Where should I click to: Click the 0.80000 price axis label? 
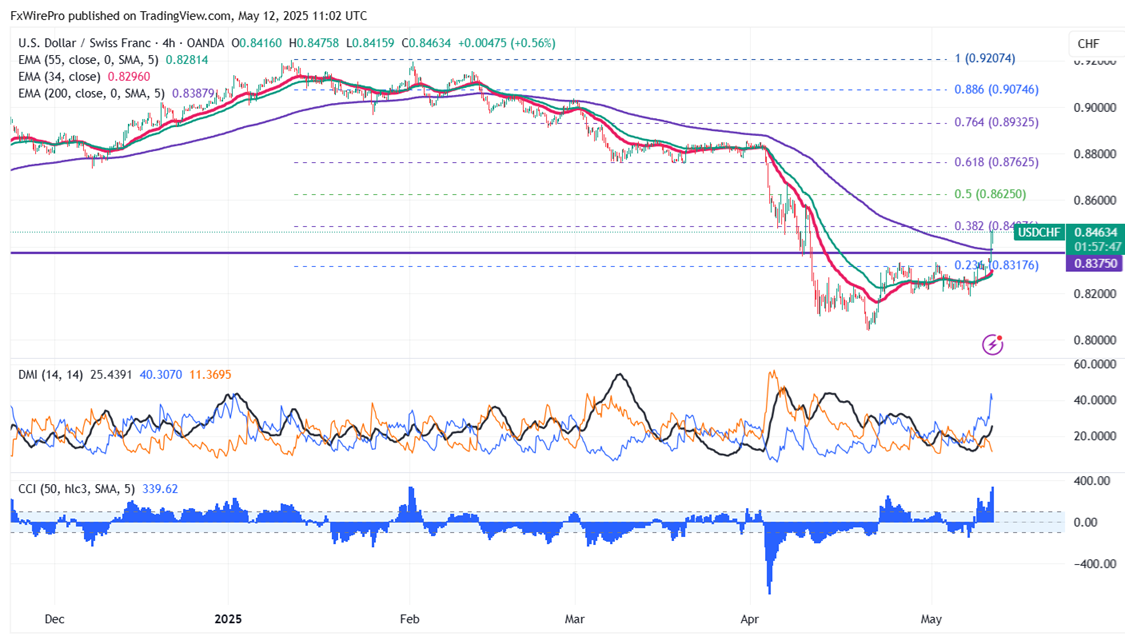coord(1095,340)
